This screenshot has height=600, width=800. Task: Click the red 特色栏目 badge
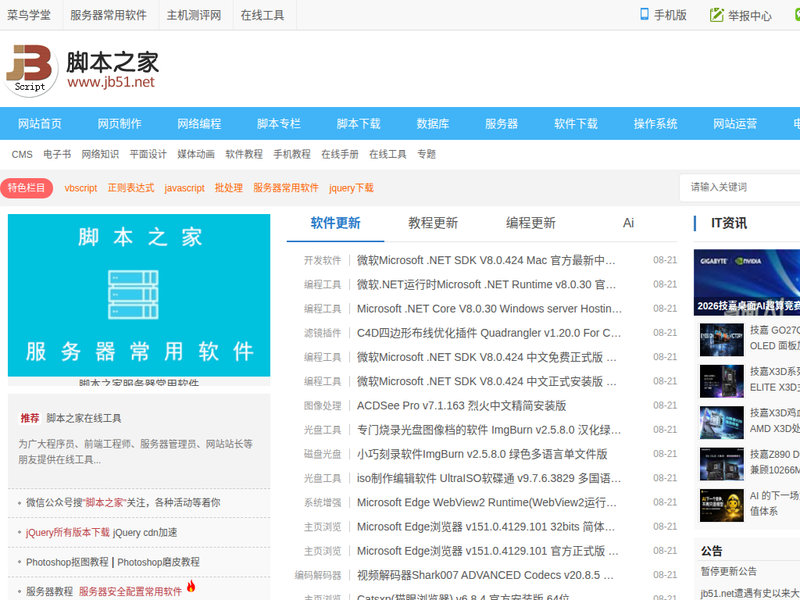pos(27,188)
